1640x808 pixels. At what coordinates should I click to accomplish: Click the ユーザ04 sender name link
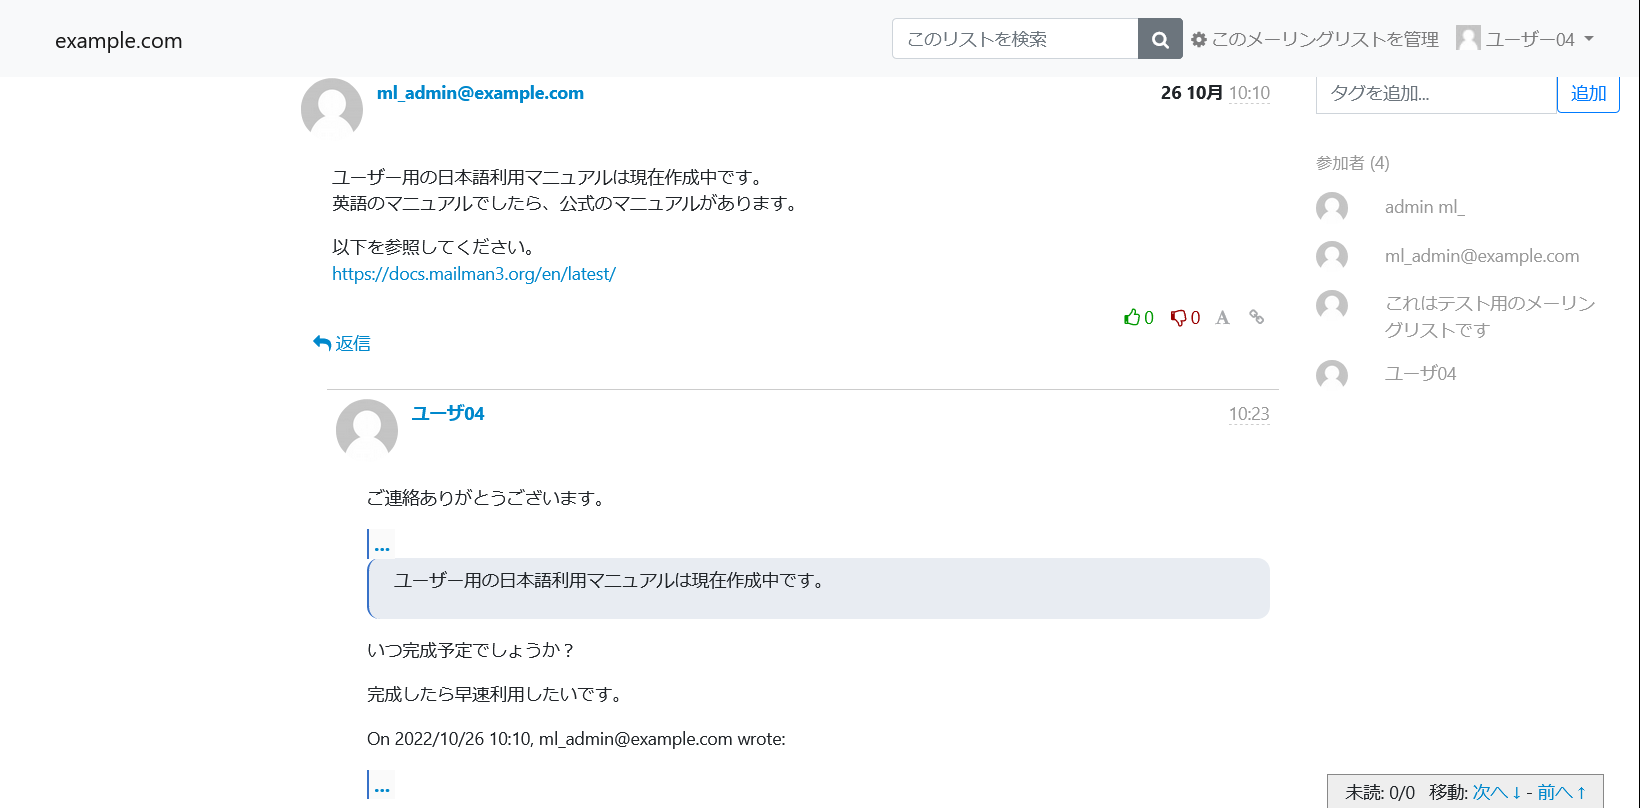point(448,414)
